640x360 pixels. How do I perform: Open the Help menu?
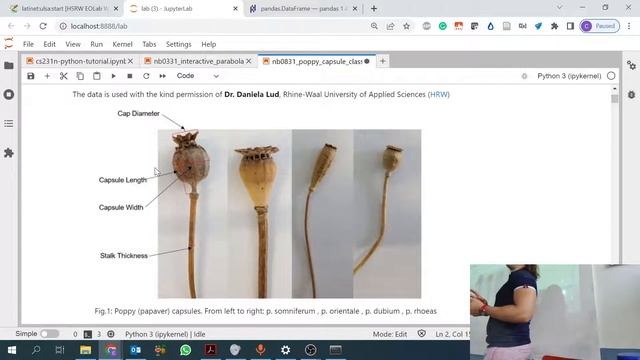tap(209, 44)
